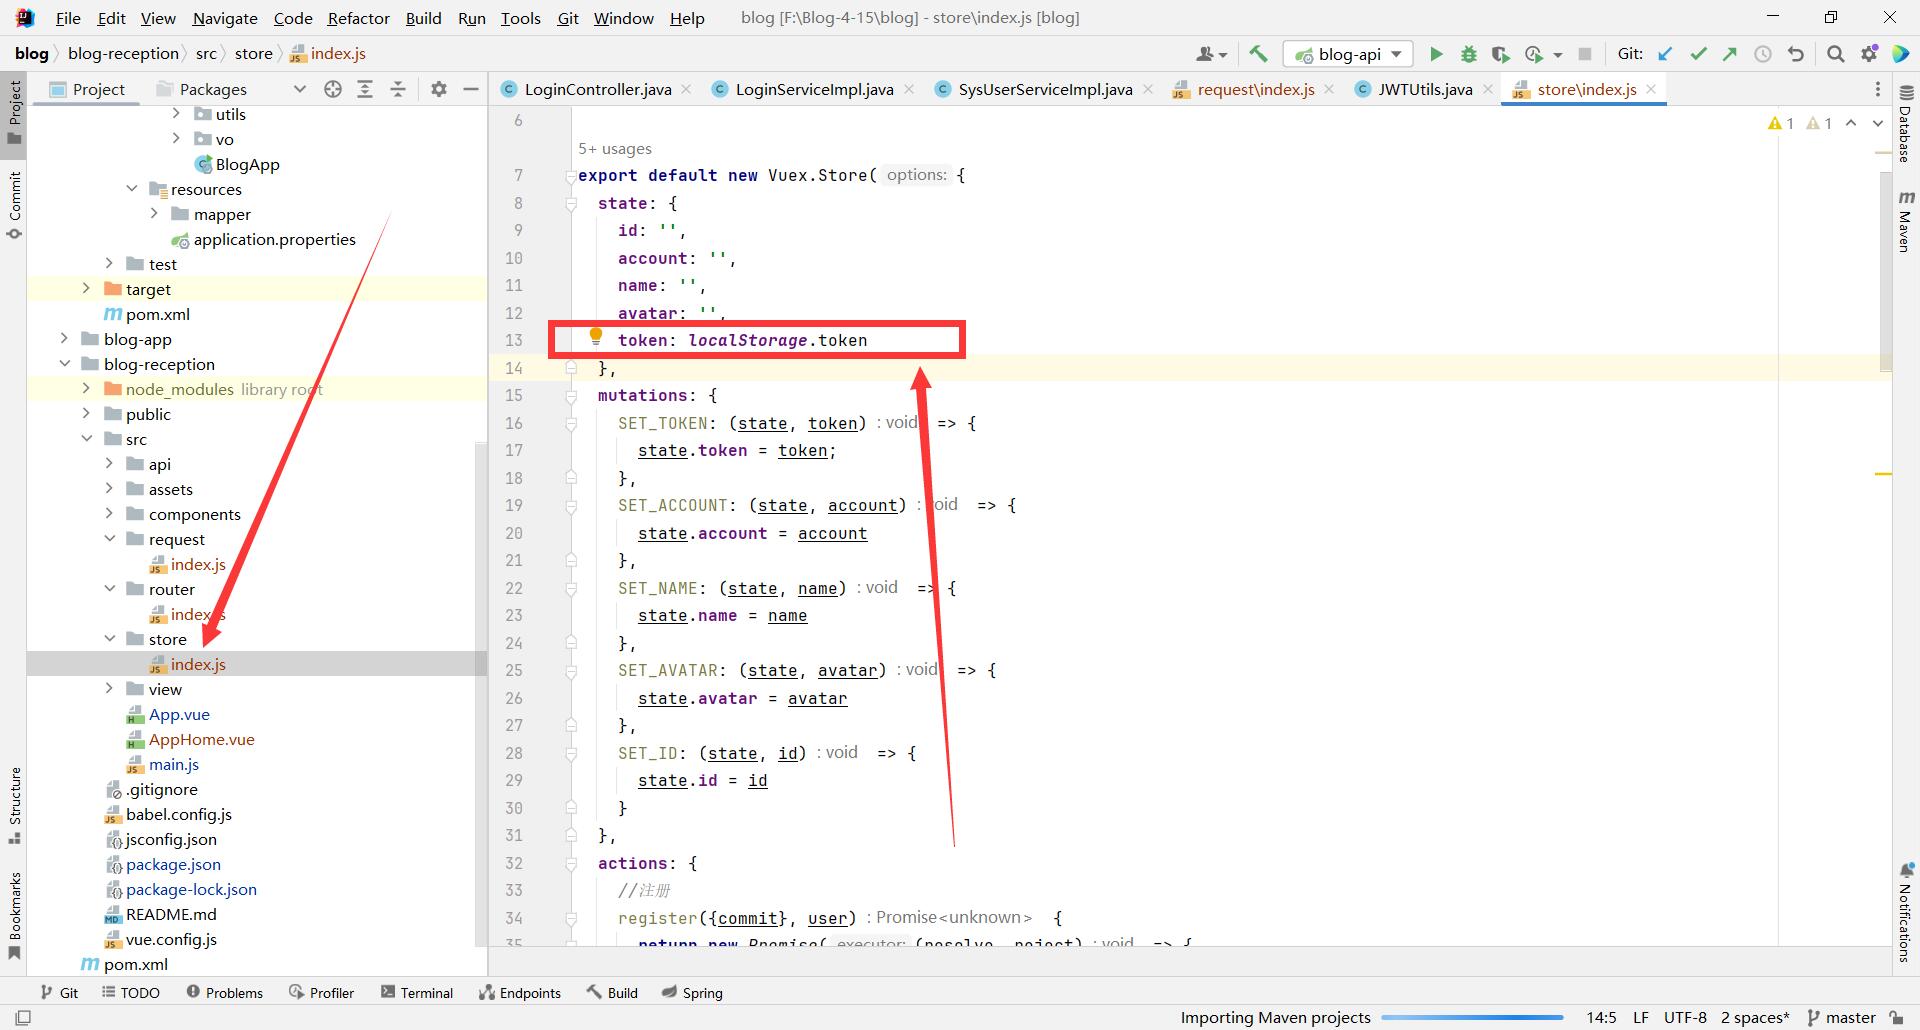
Task: Open Search Everywhere magnifier icon
Action: pyautogui.click(x=1835, y=54)
